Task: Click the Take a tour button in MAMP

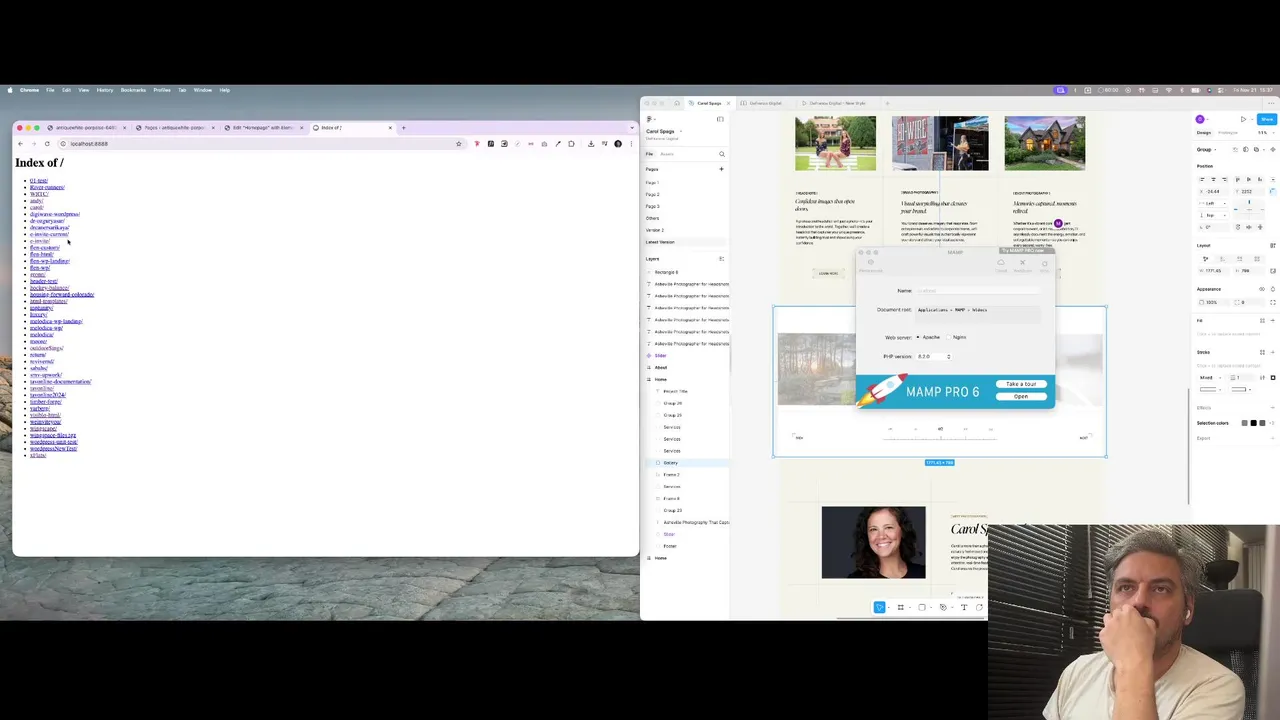Action: (1021, 385)
